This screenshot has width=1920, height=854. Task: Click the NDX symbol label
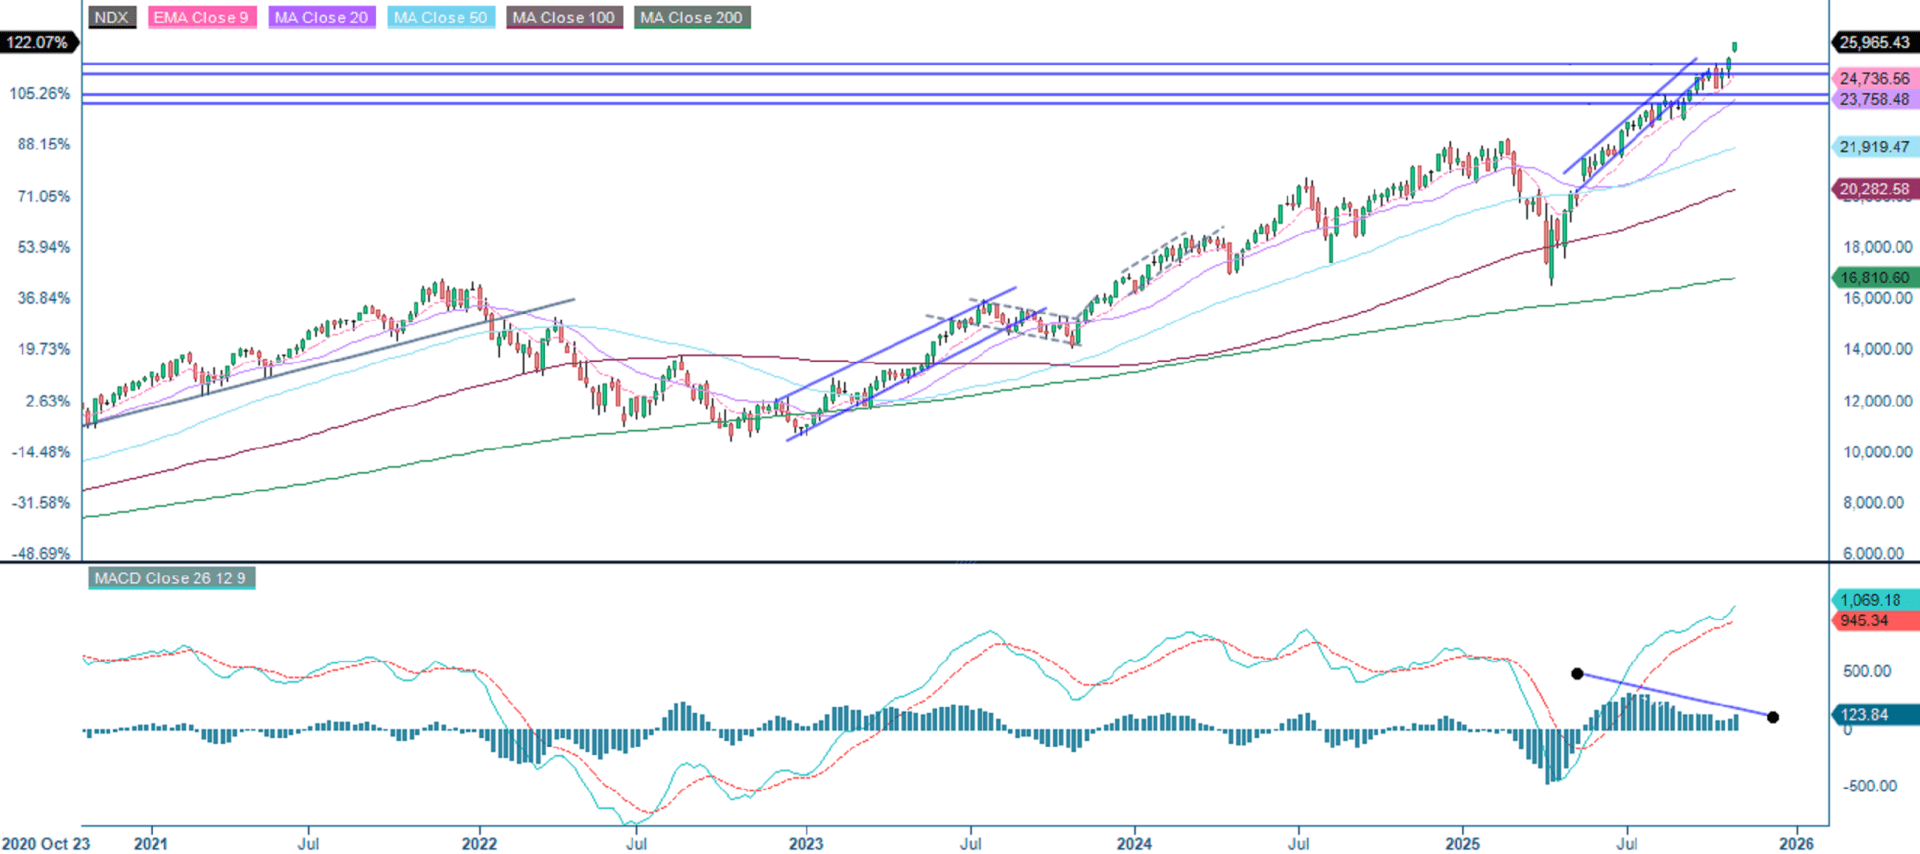pos(111,17)
